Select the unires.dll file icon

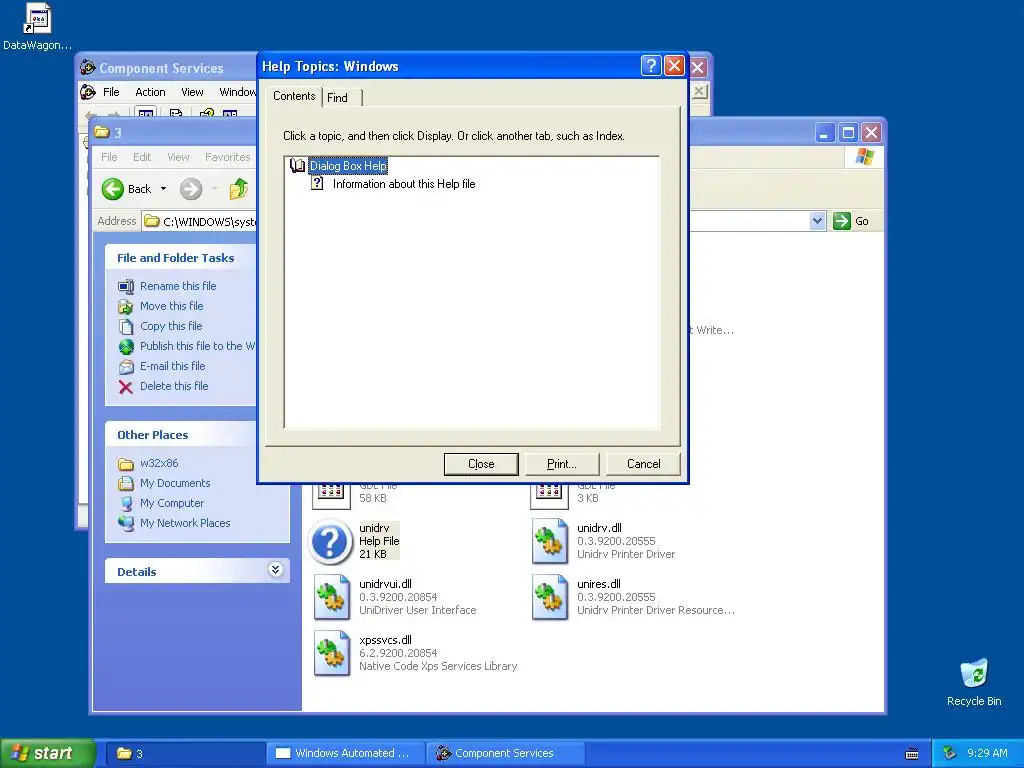(549, 597)
